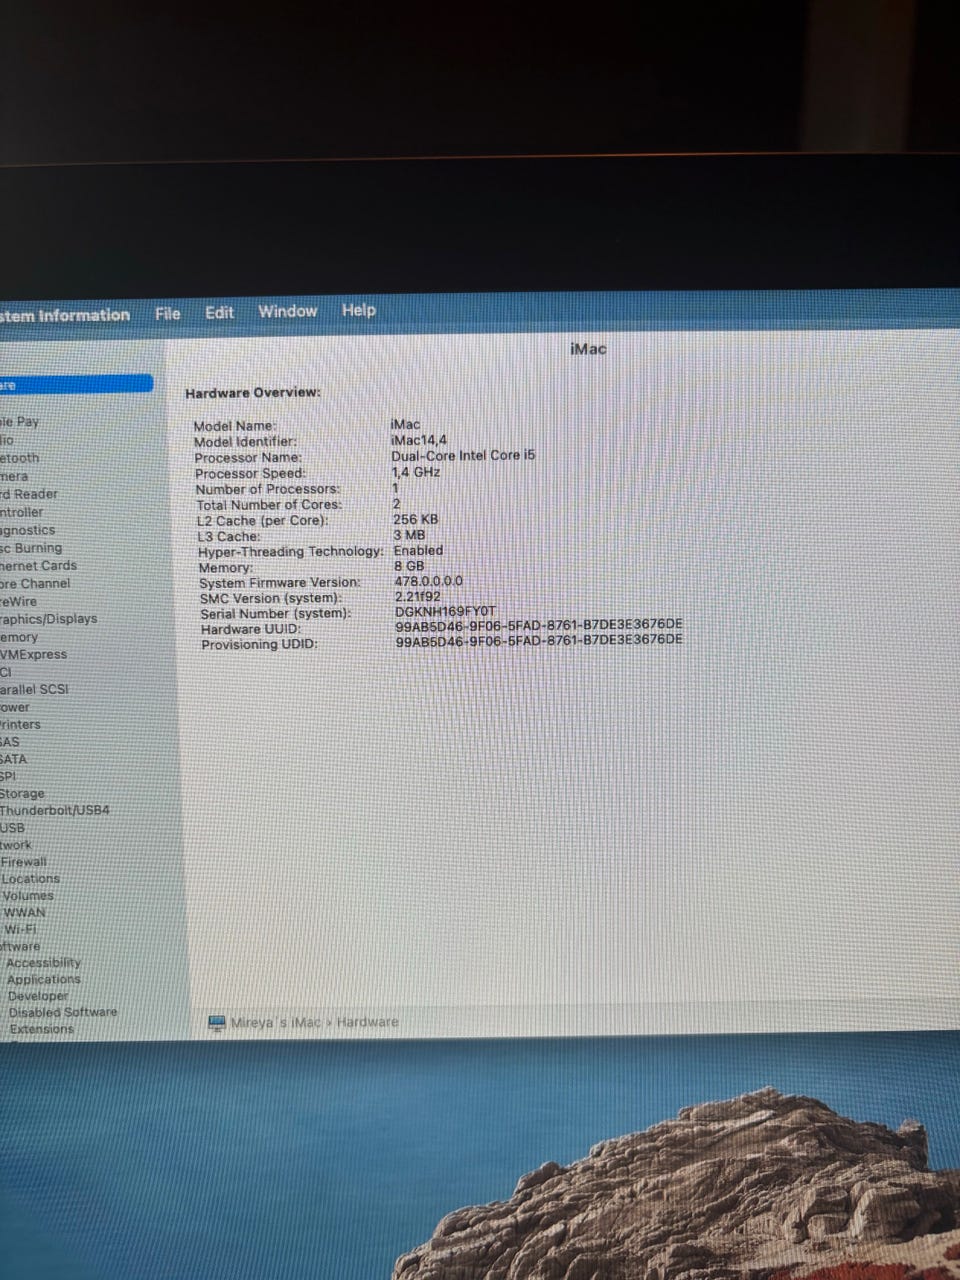Click the serial number DGKNH169FY0T
960x1280 pixels.
445,611
